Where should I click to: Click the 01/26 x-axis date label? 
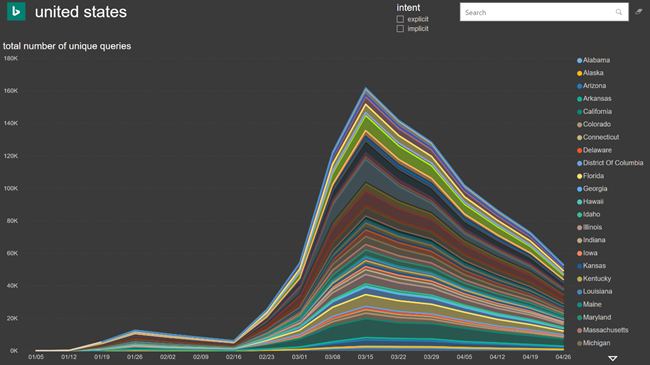point(135,357)
